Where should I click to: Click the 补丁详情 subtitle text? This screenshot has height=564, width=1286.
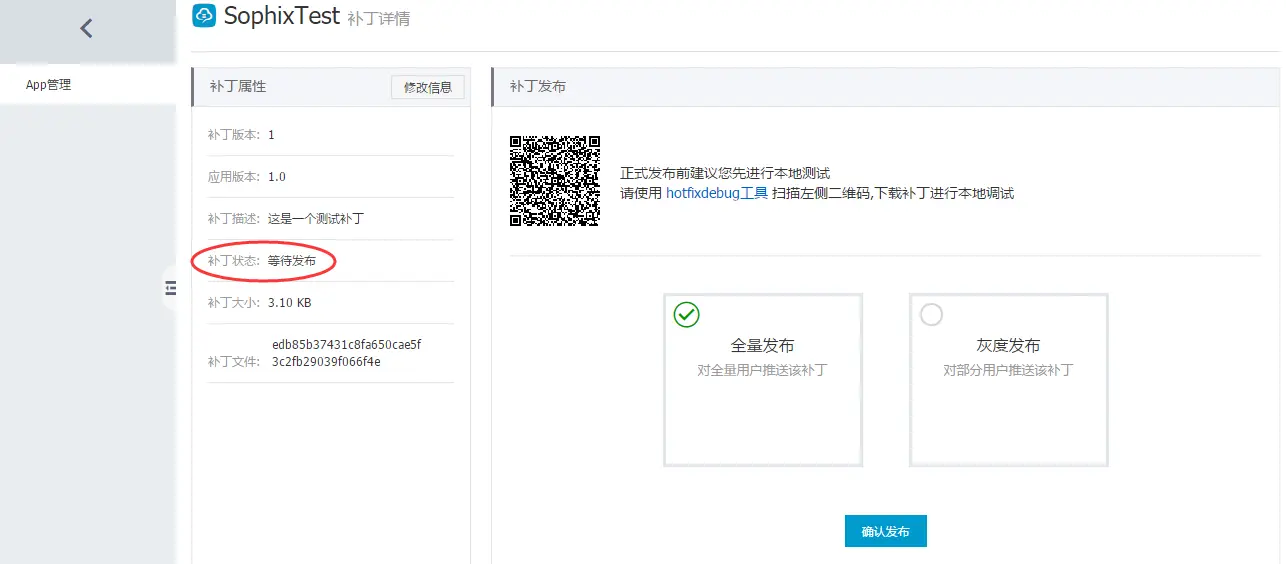[x=378, y=19]
